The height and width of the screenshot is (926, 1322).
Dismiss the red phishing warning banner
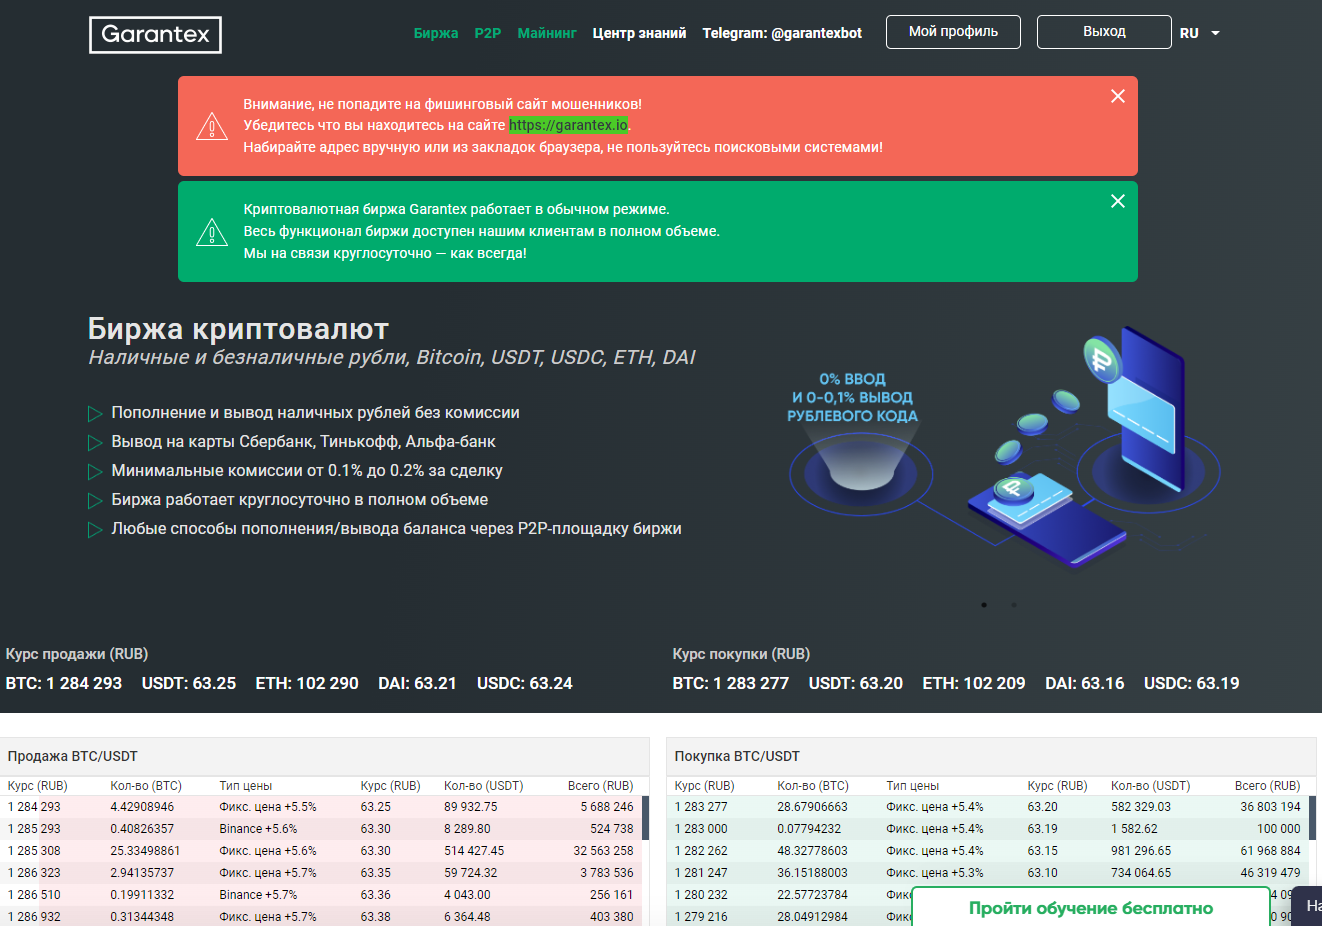tap(1117, 96)
